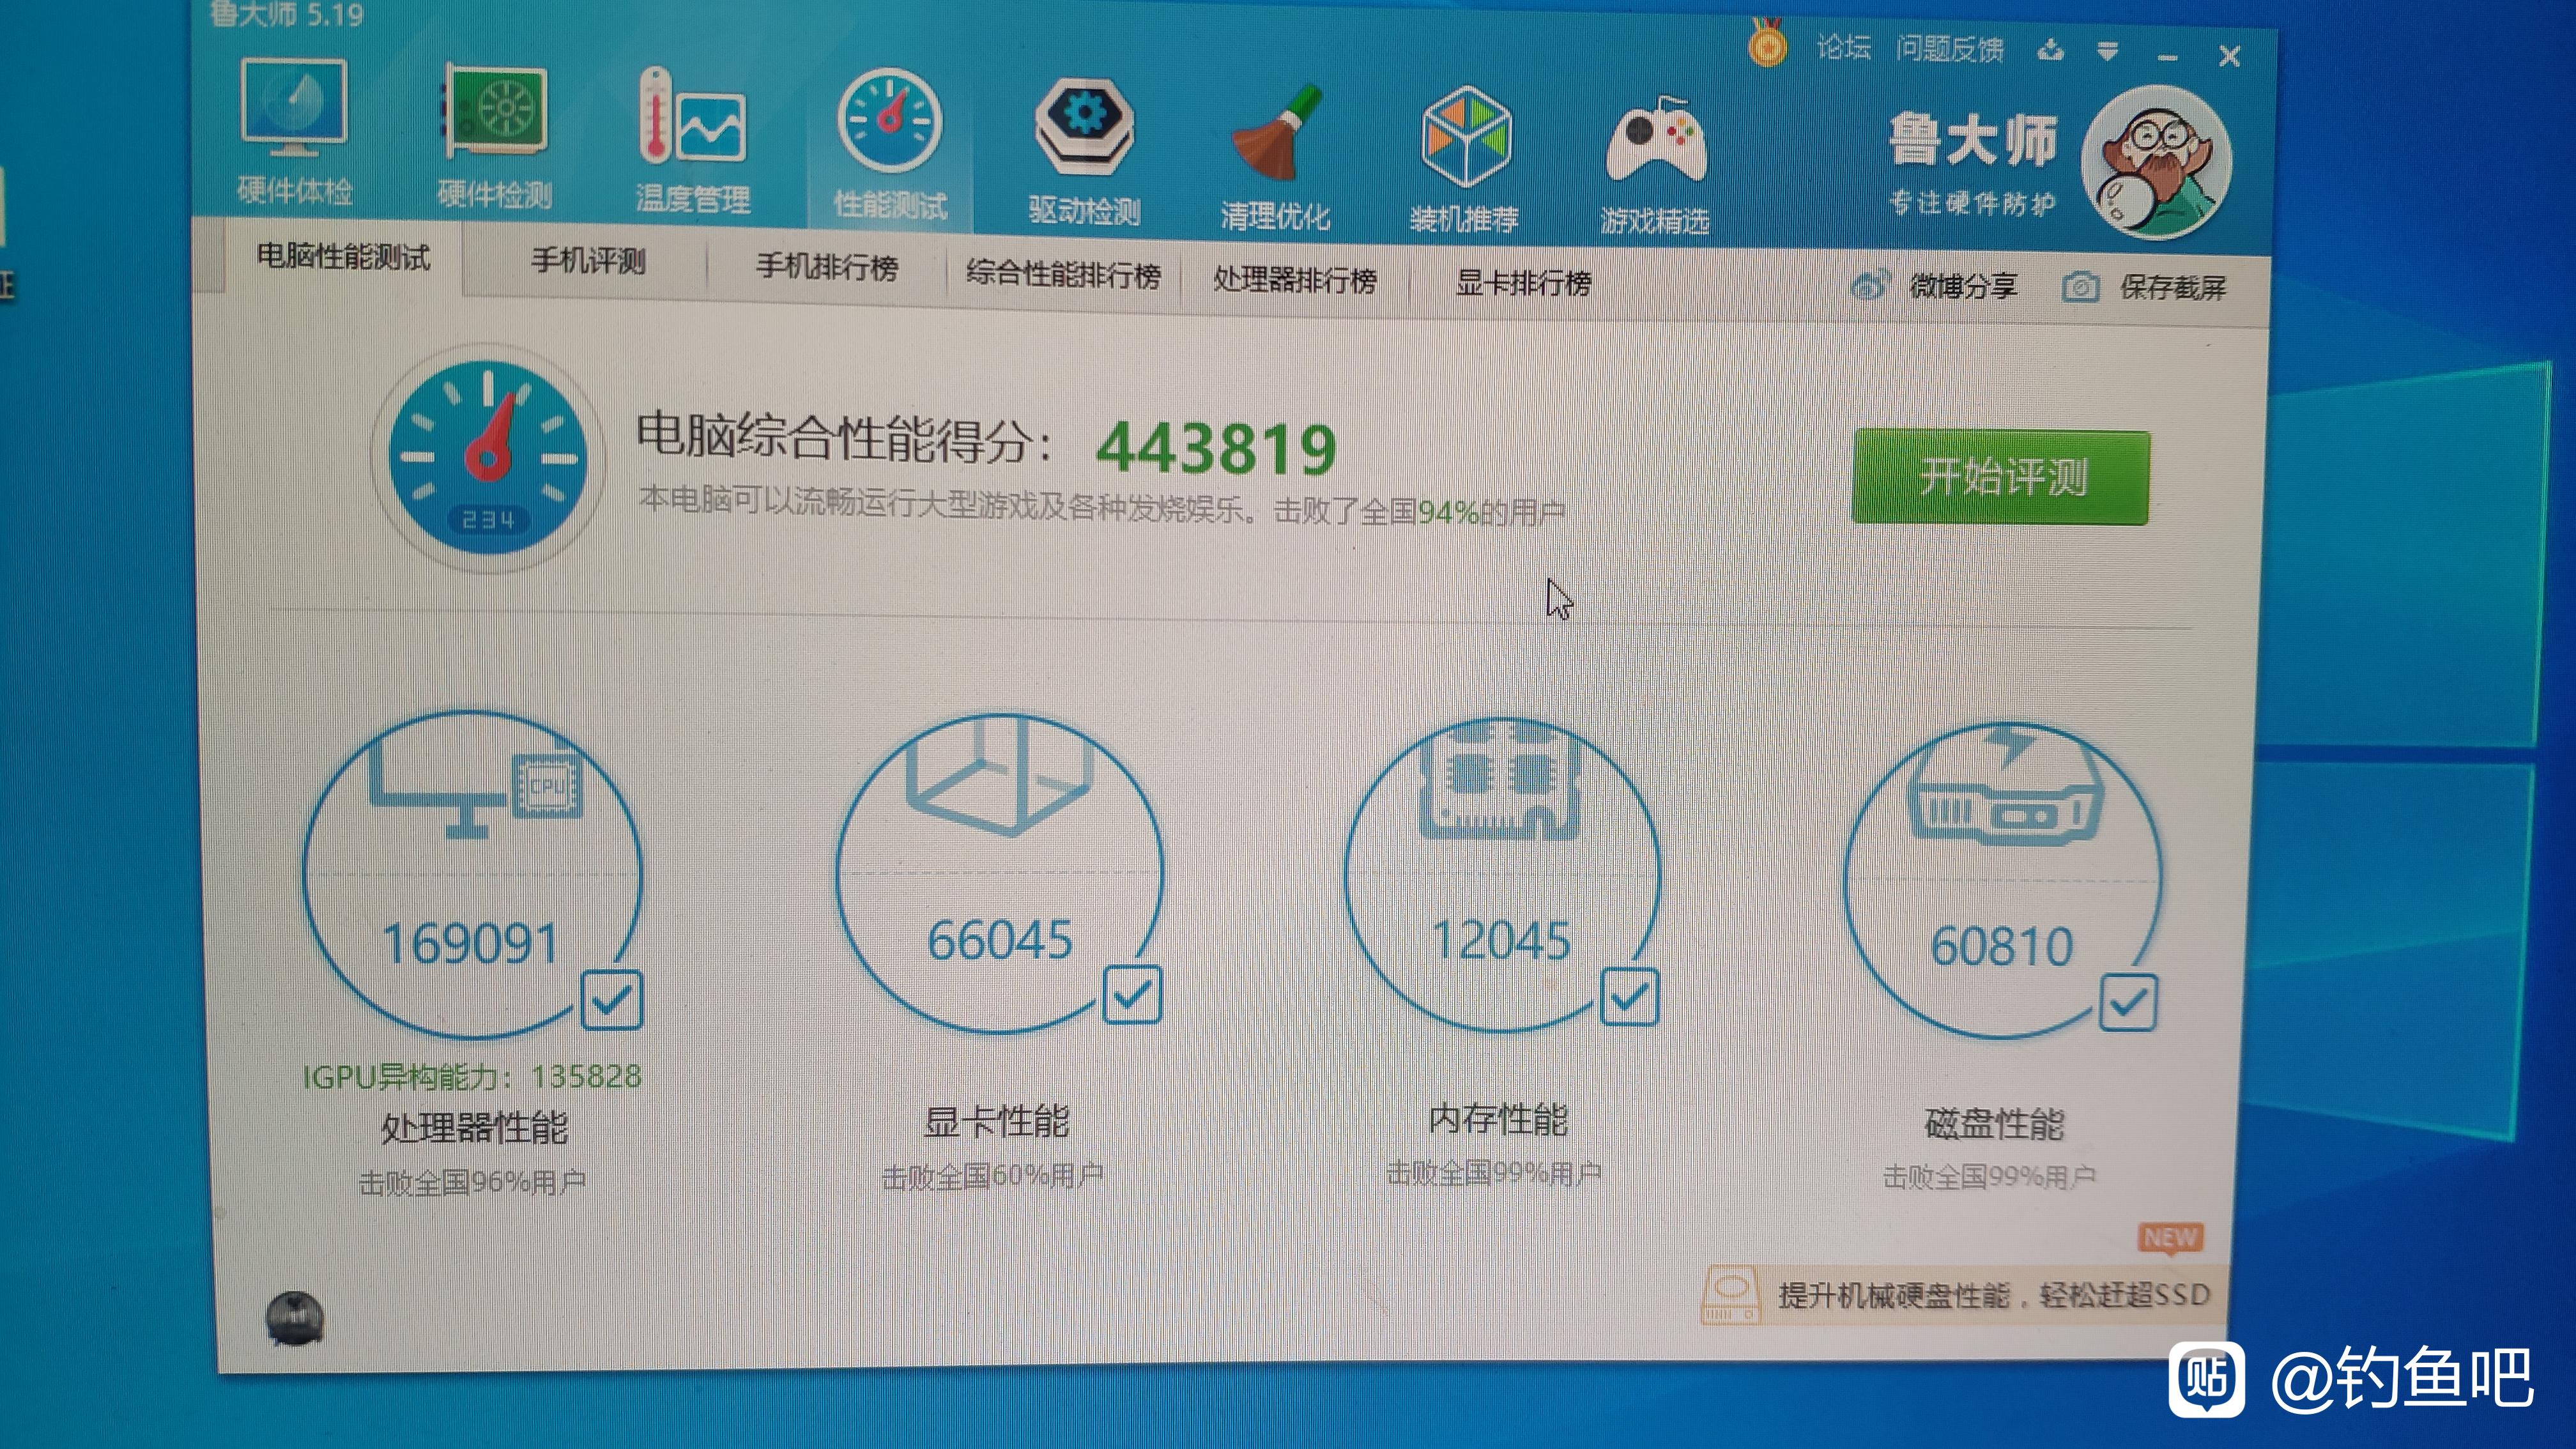Click 微博分享 share link
Viewport: 2576px width, 1449px height.
point(1963,286)
